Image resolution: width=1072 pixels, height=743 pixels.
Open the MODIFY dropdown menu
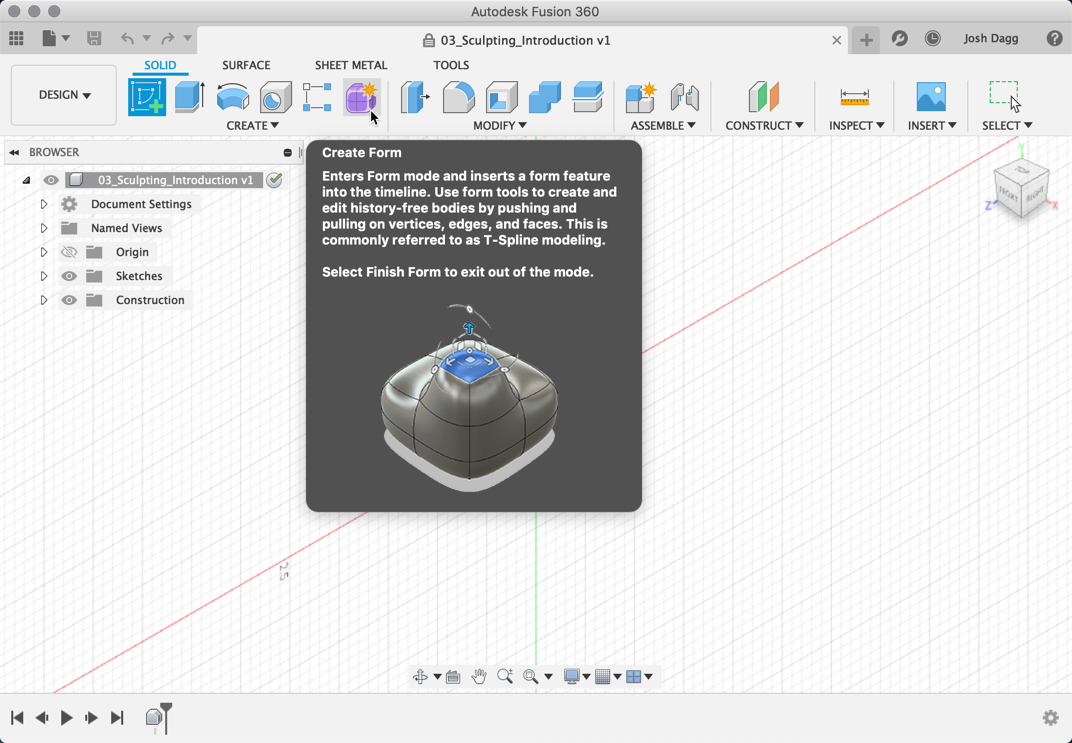(x=500, y=126)
